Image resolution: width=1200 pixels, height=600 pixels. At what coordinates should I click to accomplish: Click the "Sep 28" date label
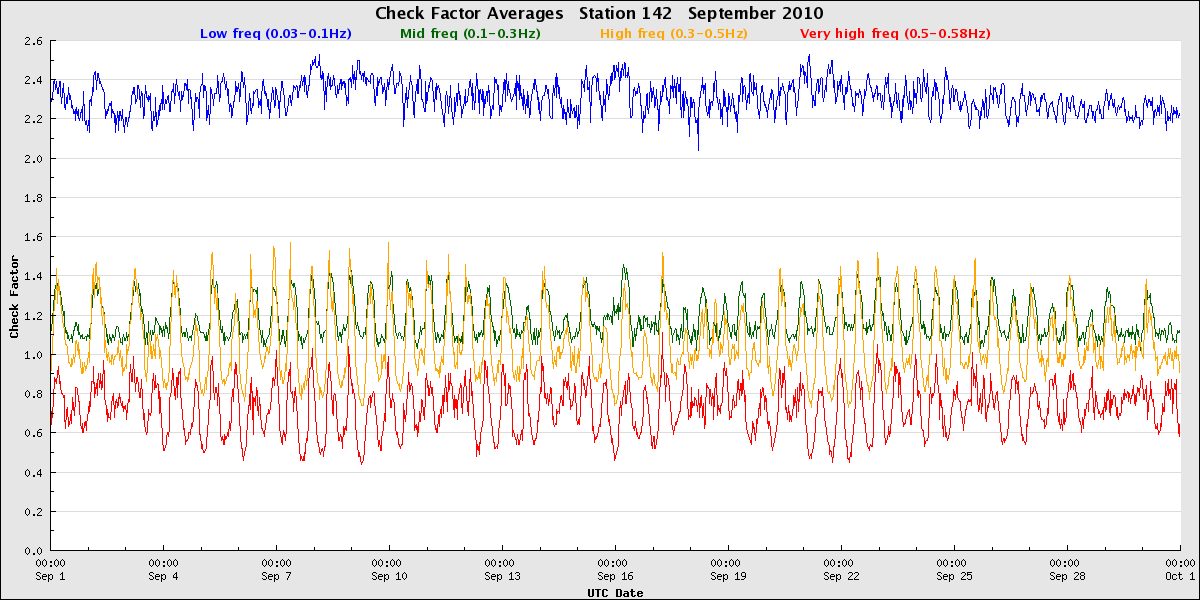(1067, 577)
